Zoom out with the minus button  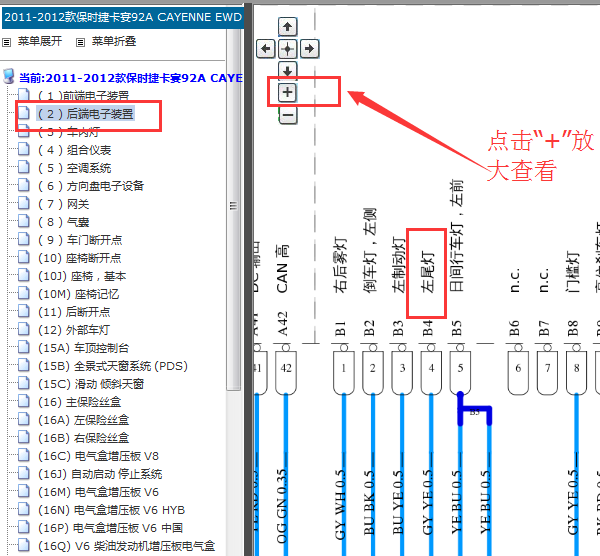point(288,114)
